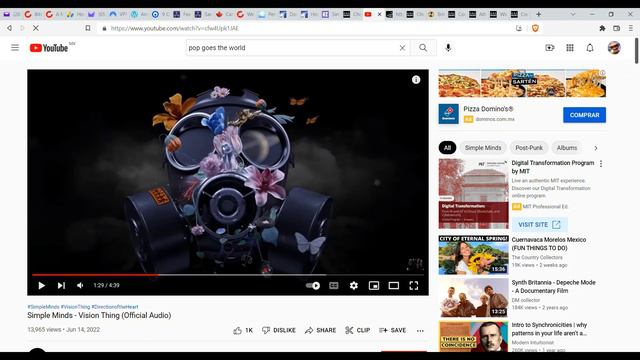The width and height of the screenshot is (640, 360).
Task: Clear the search box with the X
Action: click(x=402, y=48)
